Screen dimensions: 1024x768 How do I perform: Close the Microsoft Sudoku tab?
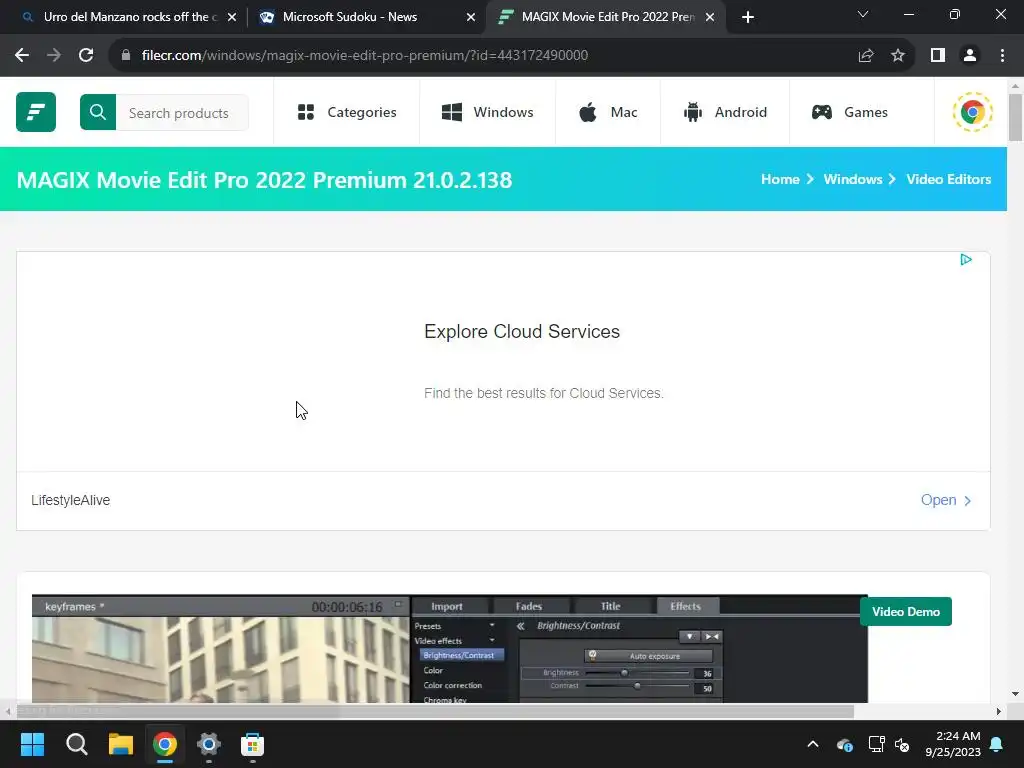tap(471, 18)
